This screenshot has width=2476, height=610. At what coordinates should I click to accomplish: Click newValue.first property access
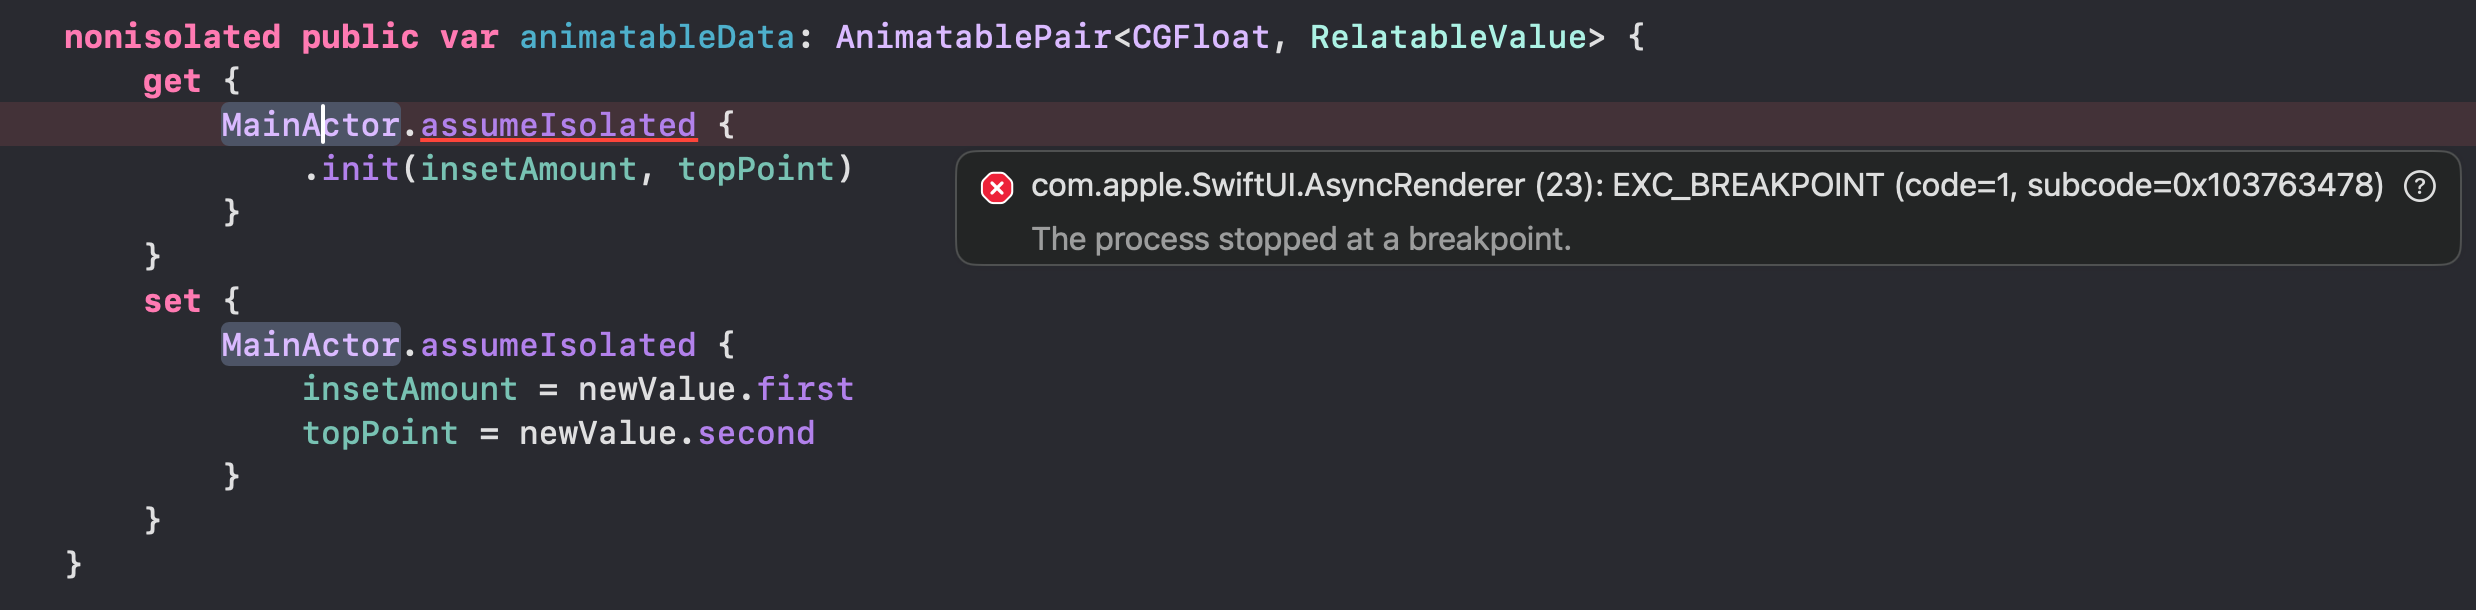tap(716, 389)
